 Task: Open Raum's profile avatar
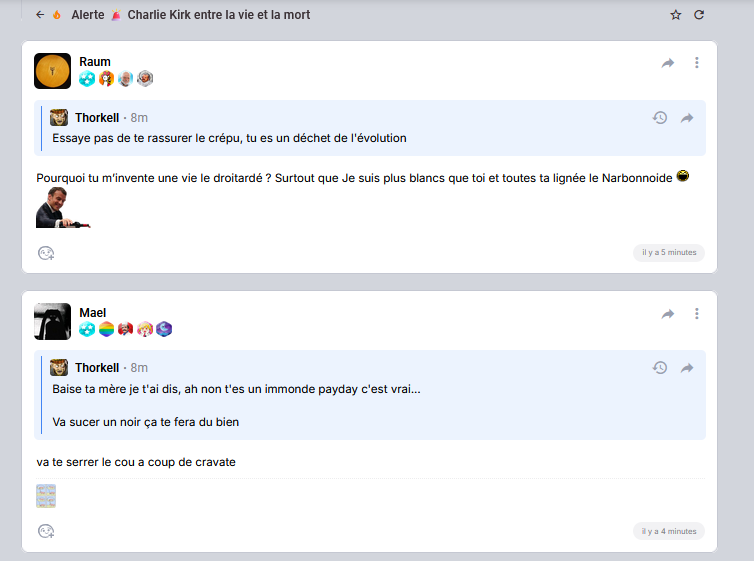tap(52, 71)
